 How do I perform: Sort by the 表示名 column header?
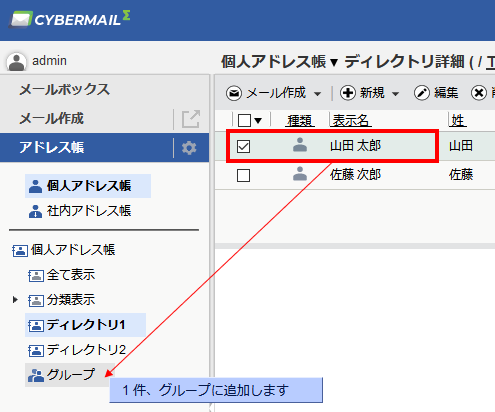point(351,120)
